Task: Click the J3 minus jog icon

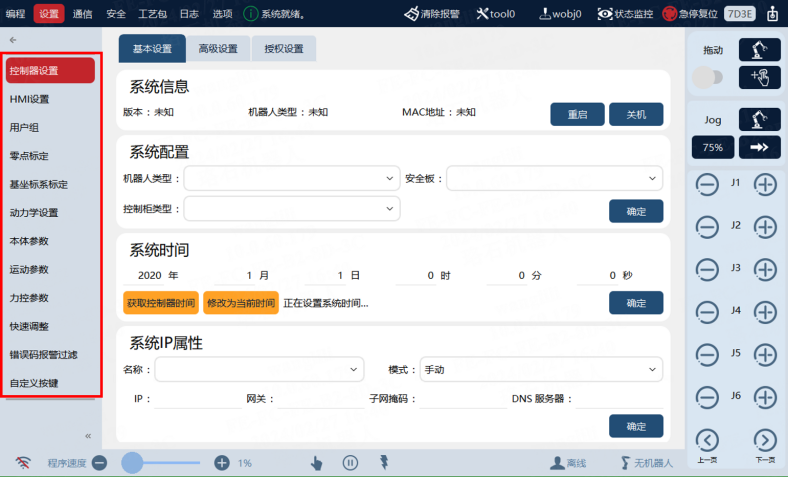Action: pyautogui.click(x=707, y=269)
